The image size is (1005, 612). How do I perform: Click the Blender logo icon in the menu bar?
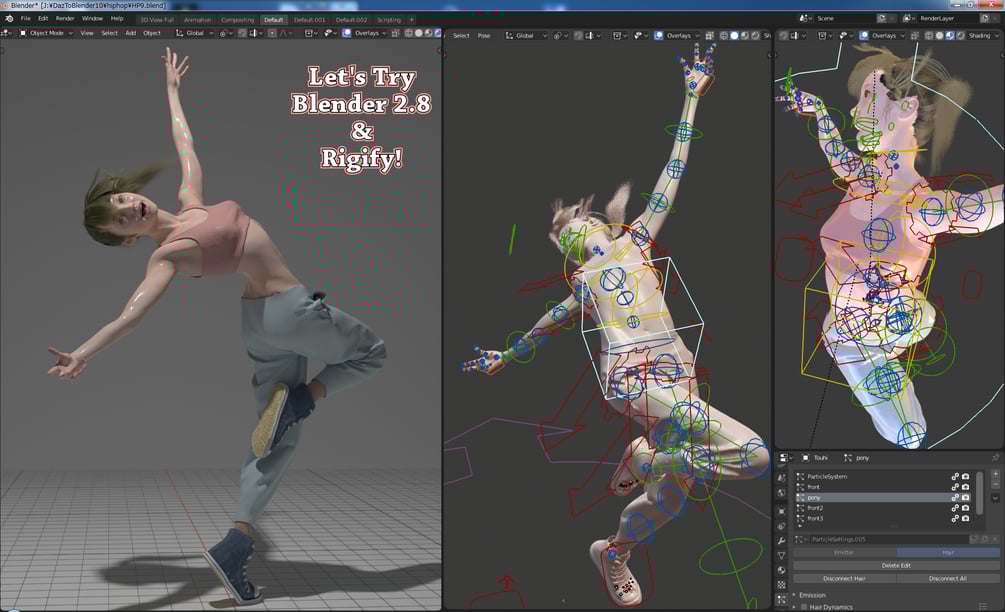pyautogui.click(x=9, y=19)
